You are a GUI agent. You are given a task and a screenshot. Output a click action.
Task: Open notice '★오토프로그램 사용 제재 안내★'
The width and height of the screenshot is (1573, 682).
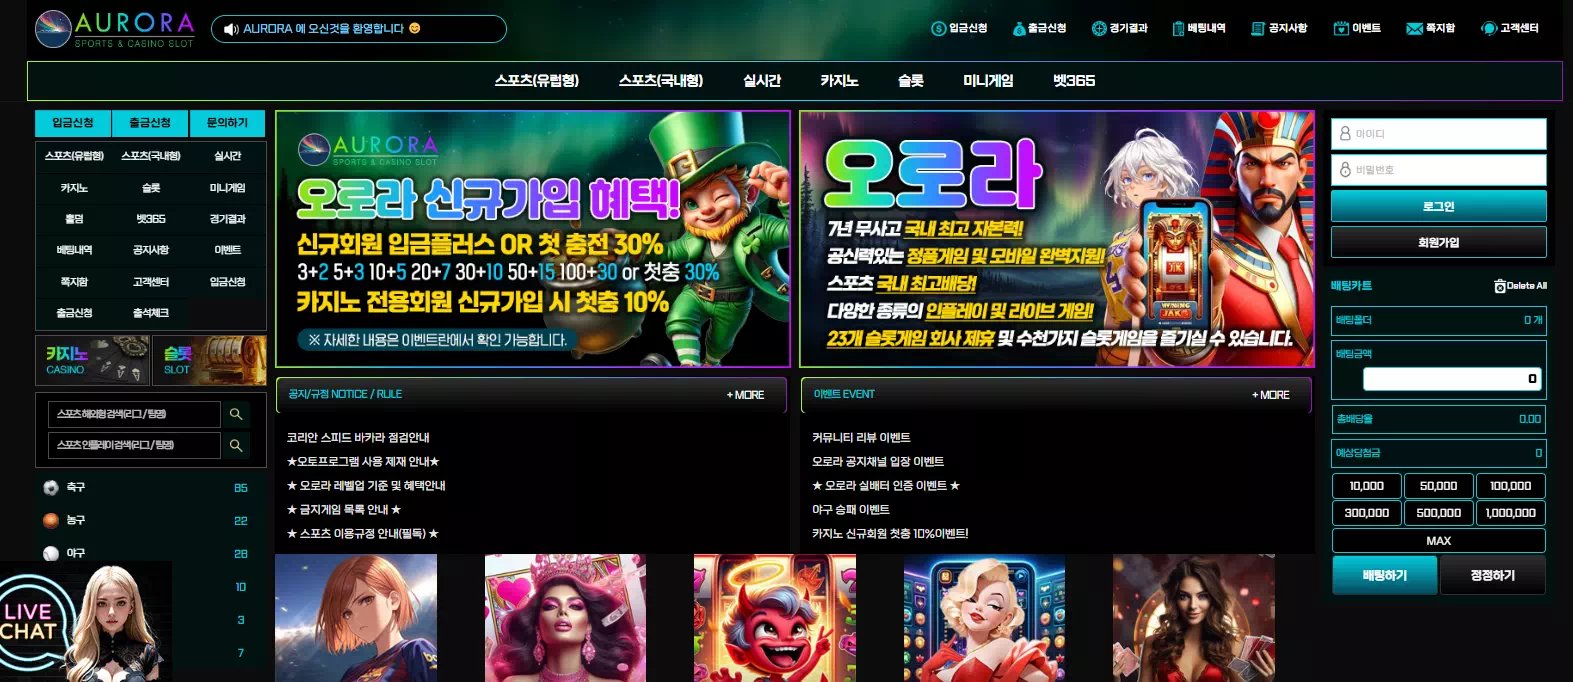coord(363,462)
